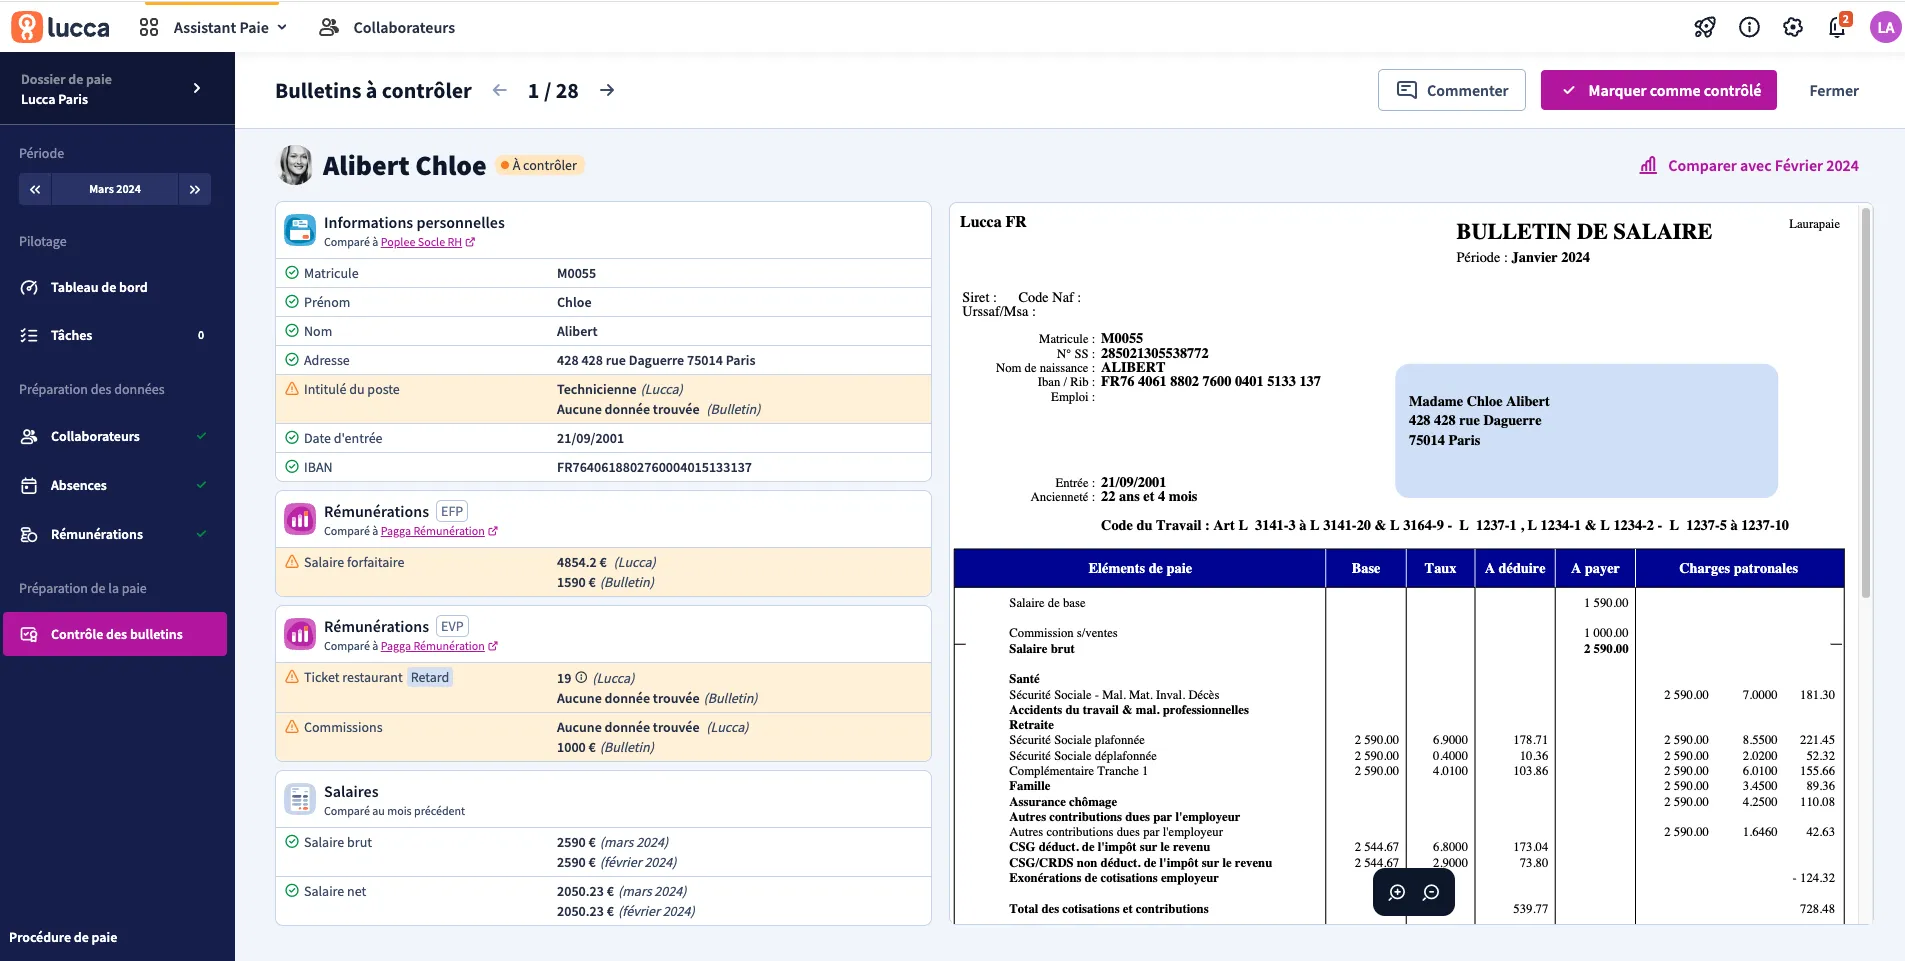1905x961 pixels.
Task: Advance period to next month
Action: pyautogui.click(x=195, y=189)
